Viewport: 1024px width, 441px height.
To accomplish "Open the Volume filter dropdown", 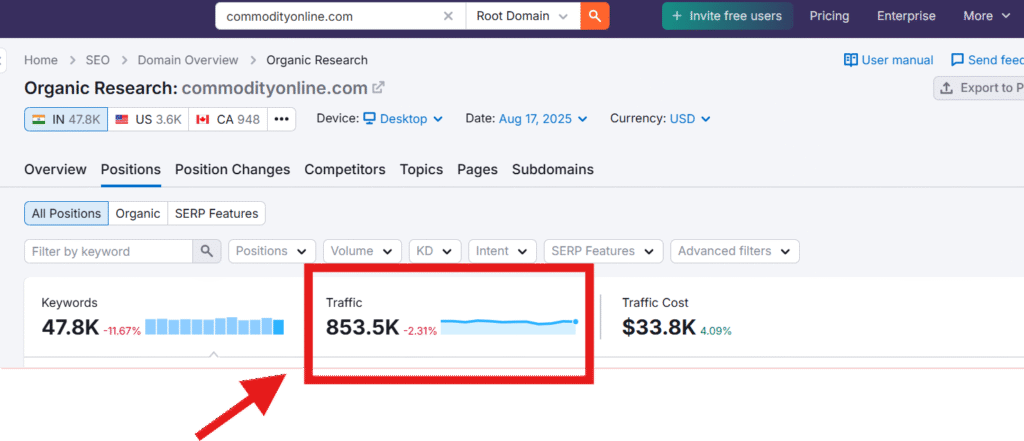I will [x=362, y=252].
